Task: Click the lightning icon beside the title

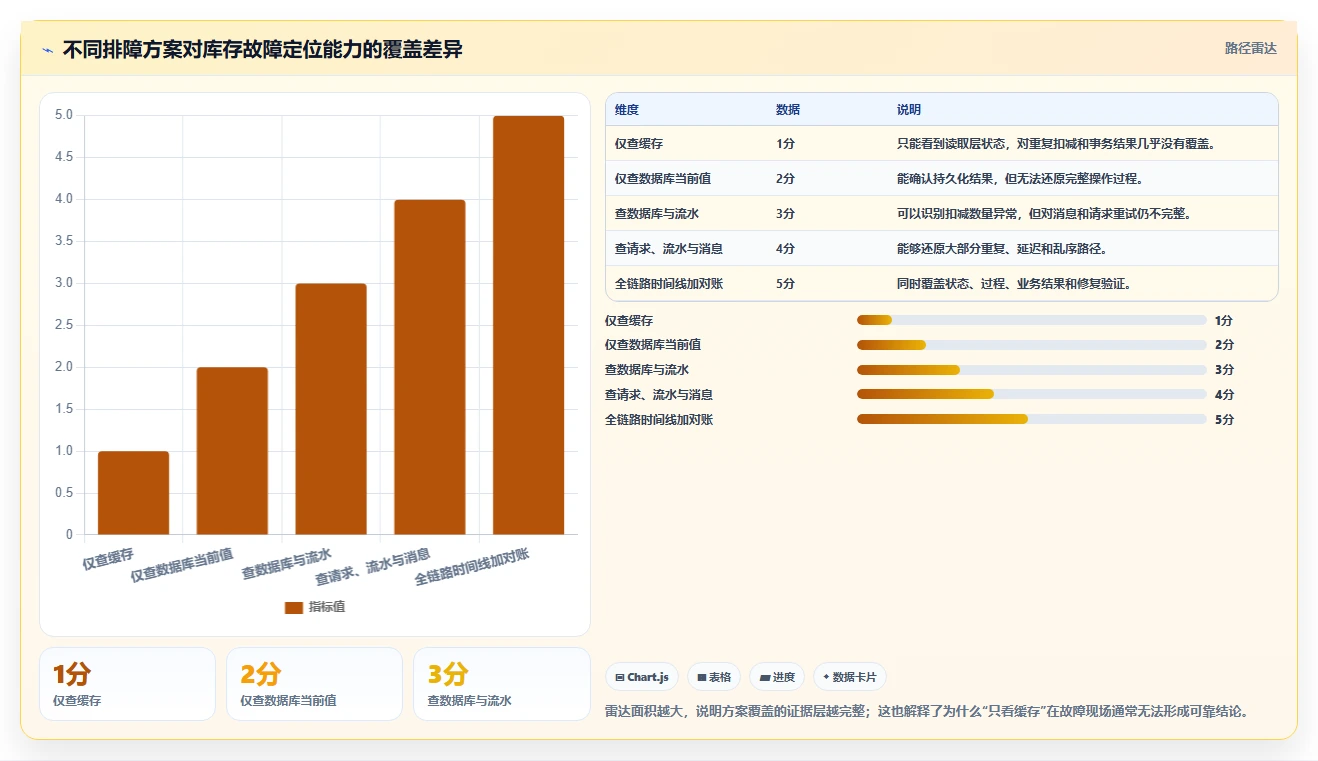Action: tap(47, 50)
